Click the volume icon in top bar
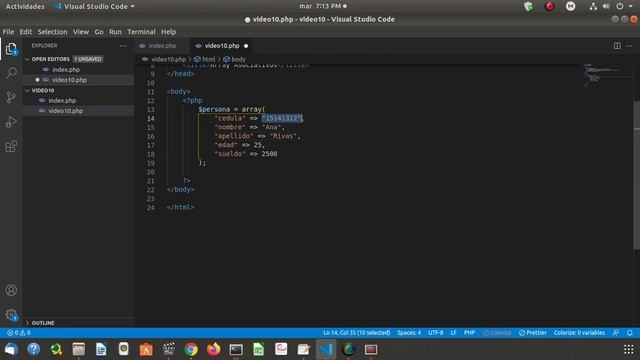 606,7
